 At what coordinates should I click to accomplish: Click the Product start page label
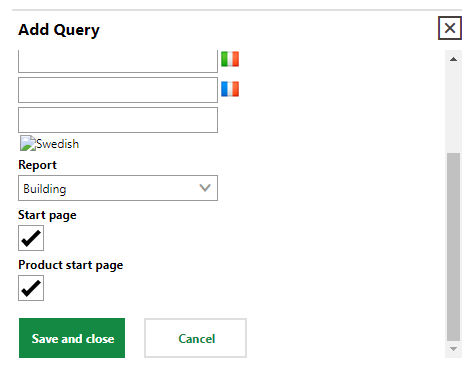[71, 265]
